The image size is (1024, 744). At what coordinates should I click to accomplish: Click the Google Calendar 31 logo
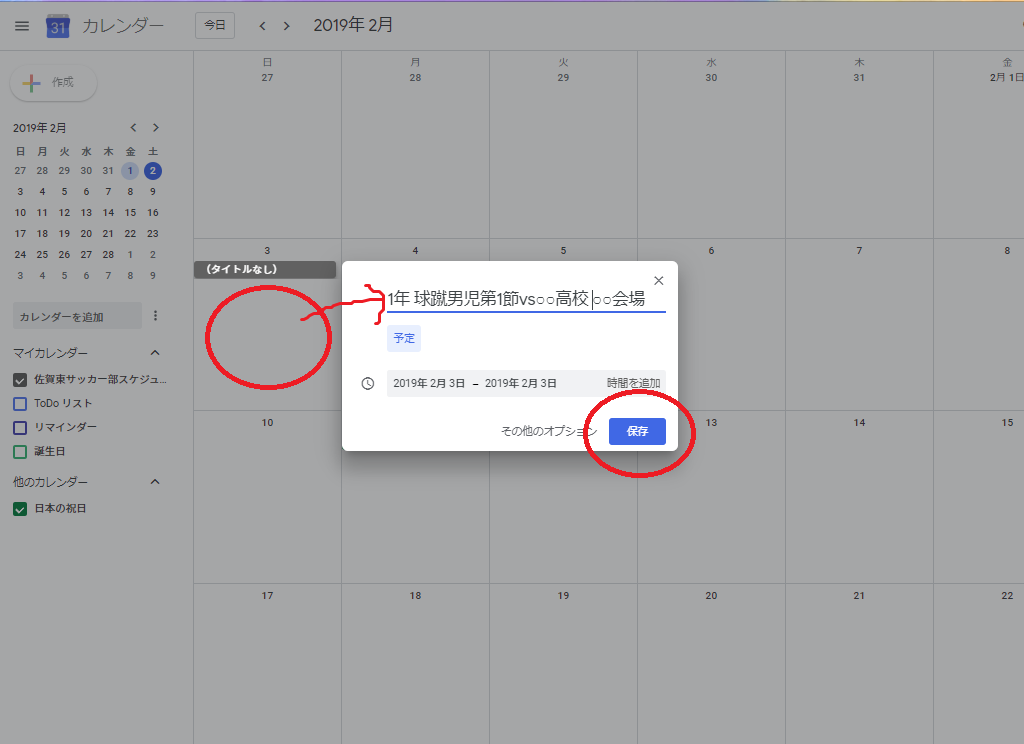click(x=57, y=26)
